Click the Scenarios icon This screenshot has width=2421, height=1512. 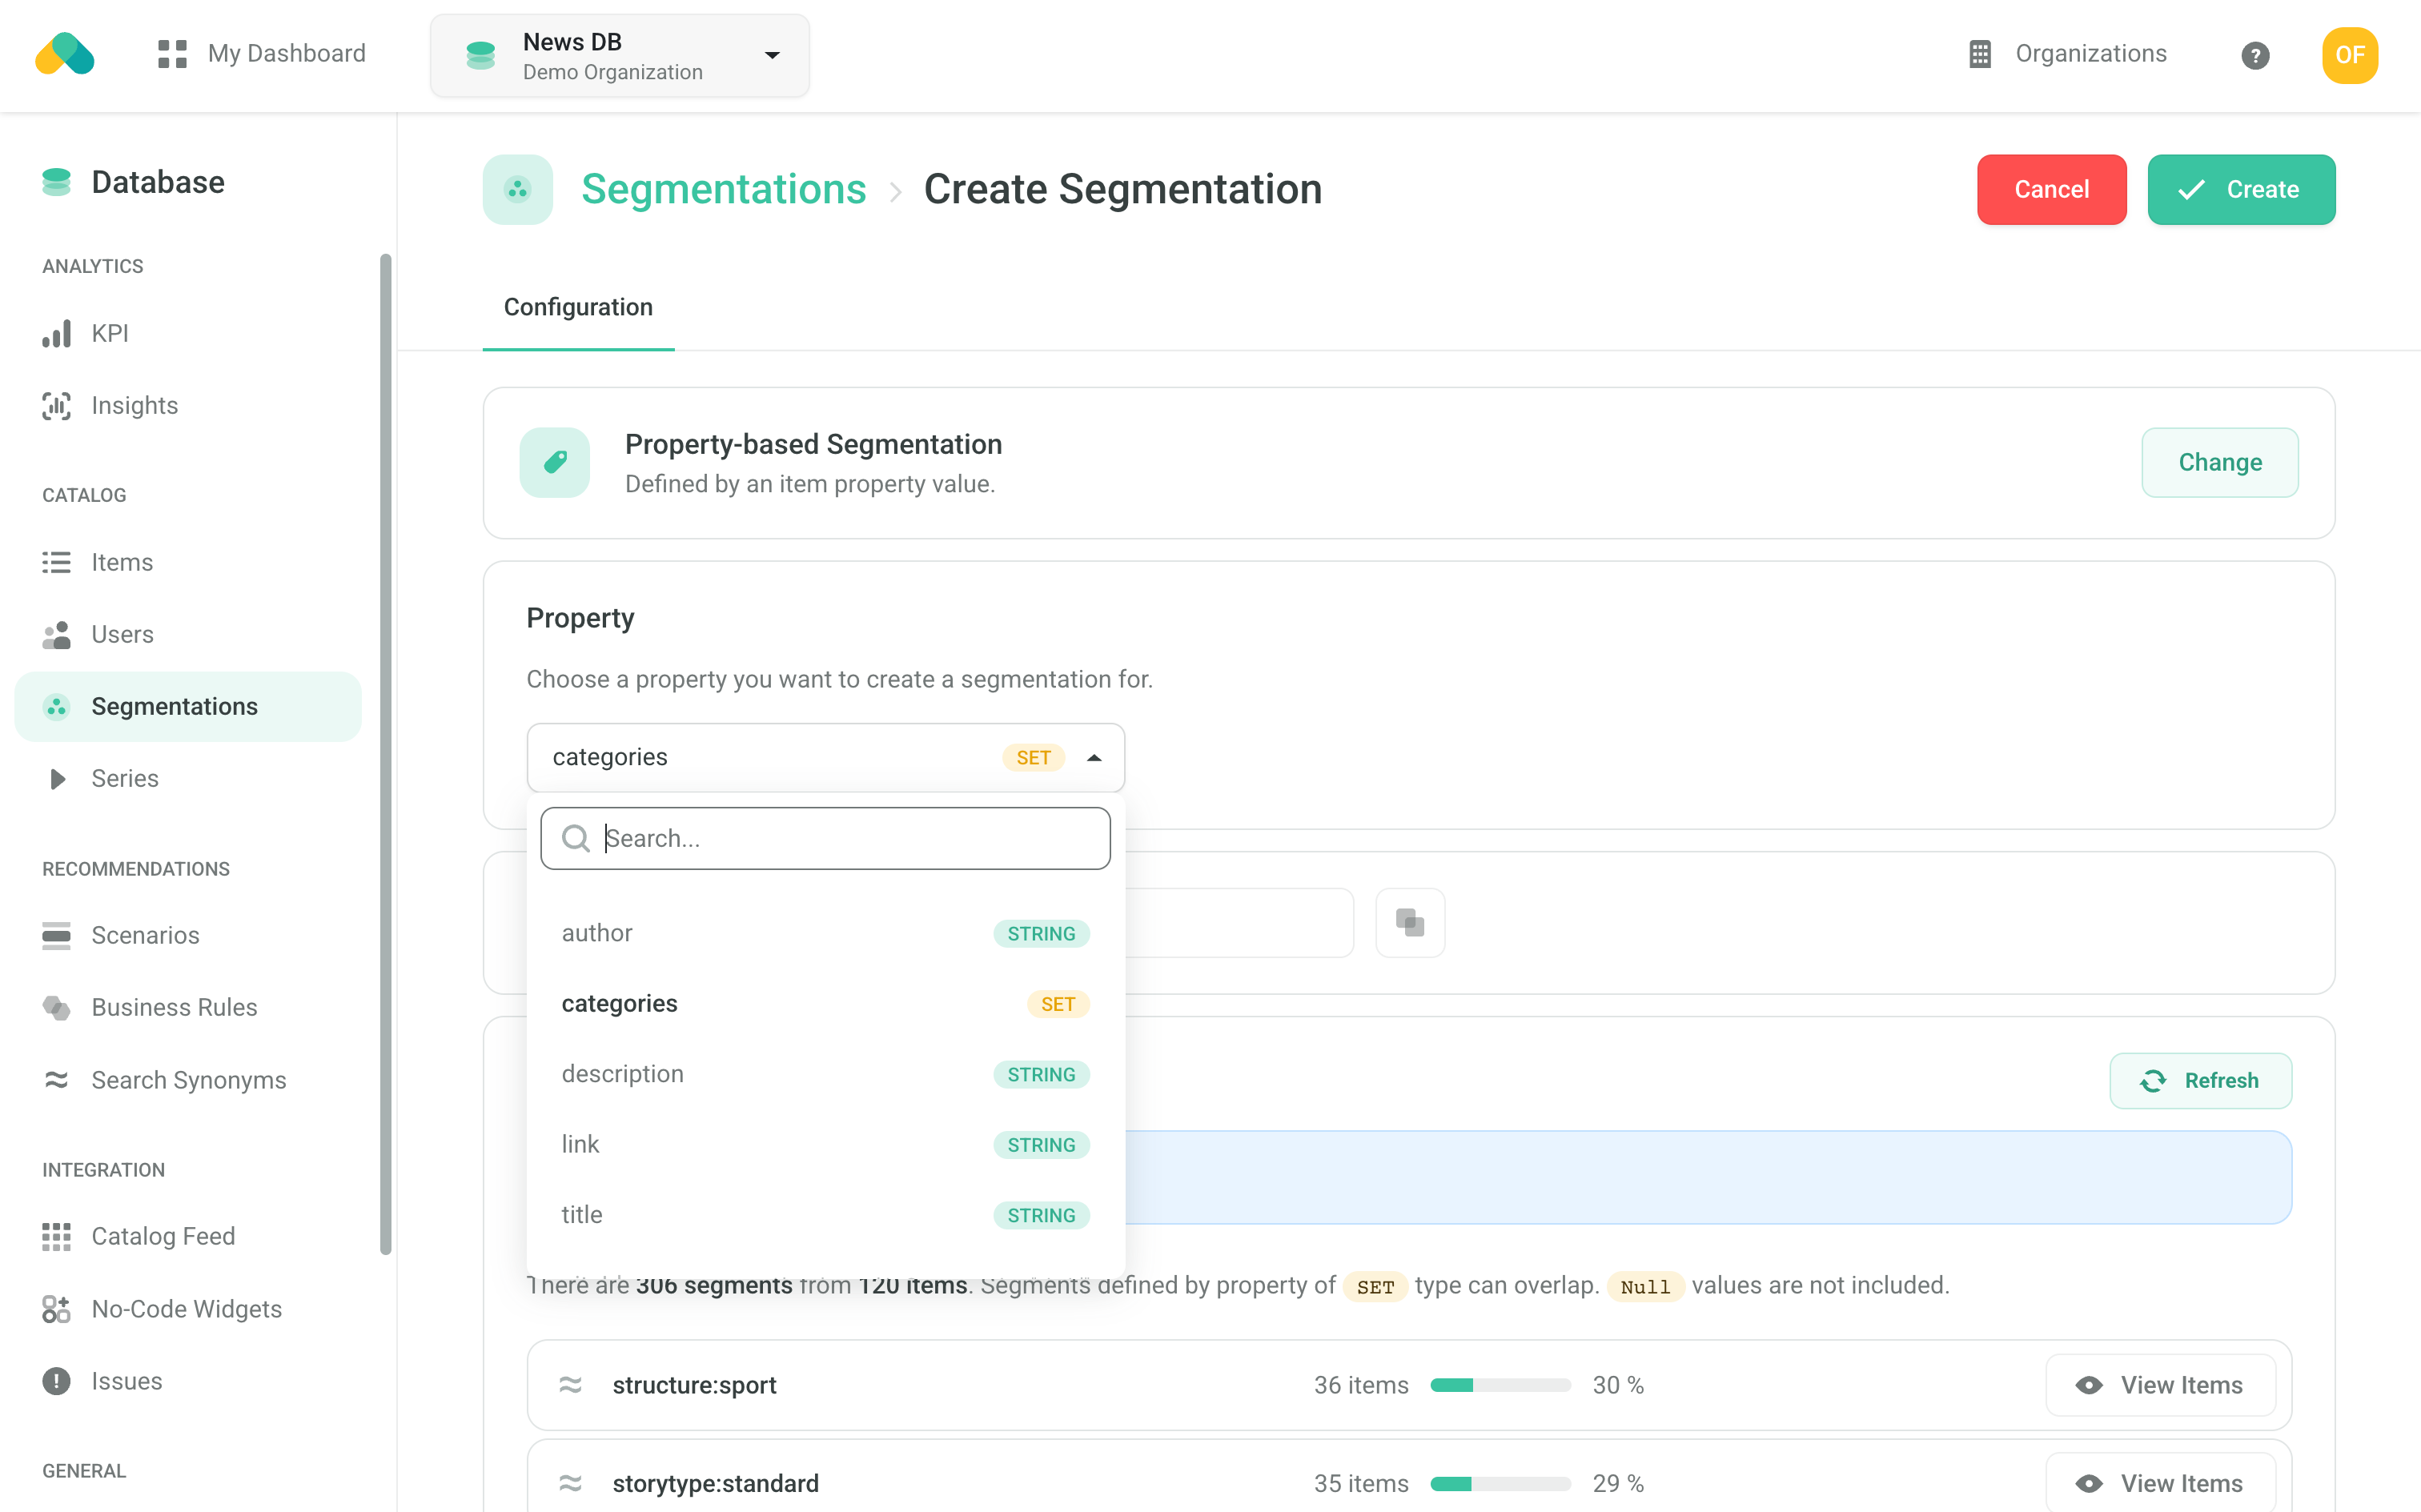[57, 935]
